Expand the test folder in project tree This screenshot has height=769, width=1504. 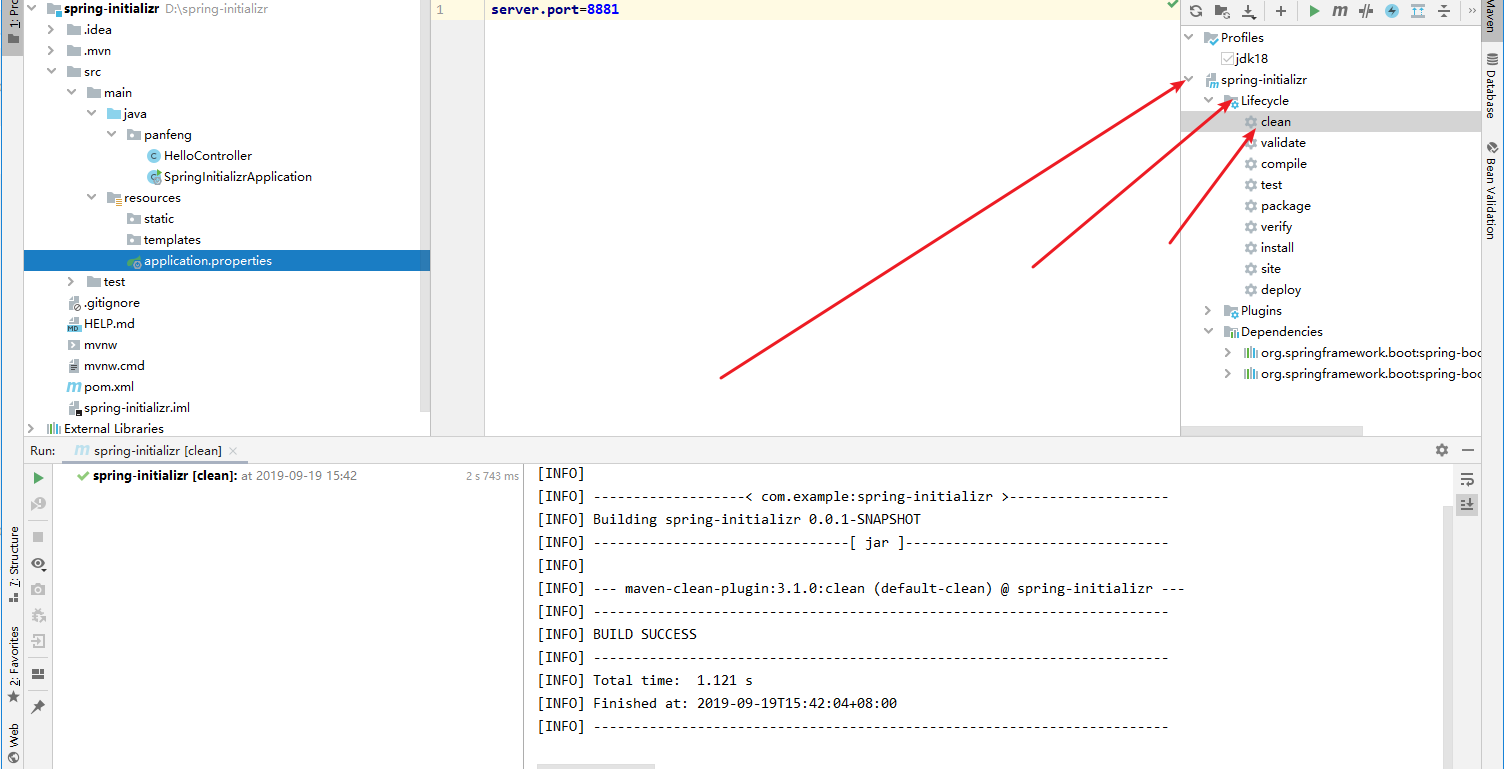pos(71,282)
